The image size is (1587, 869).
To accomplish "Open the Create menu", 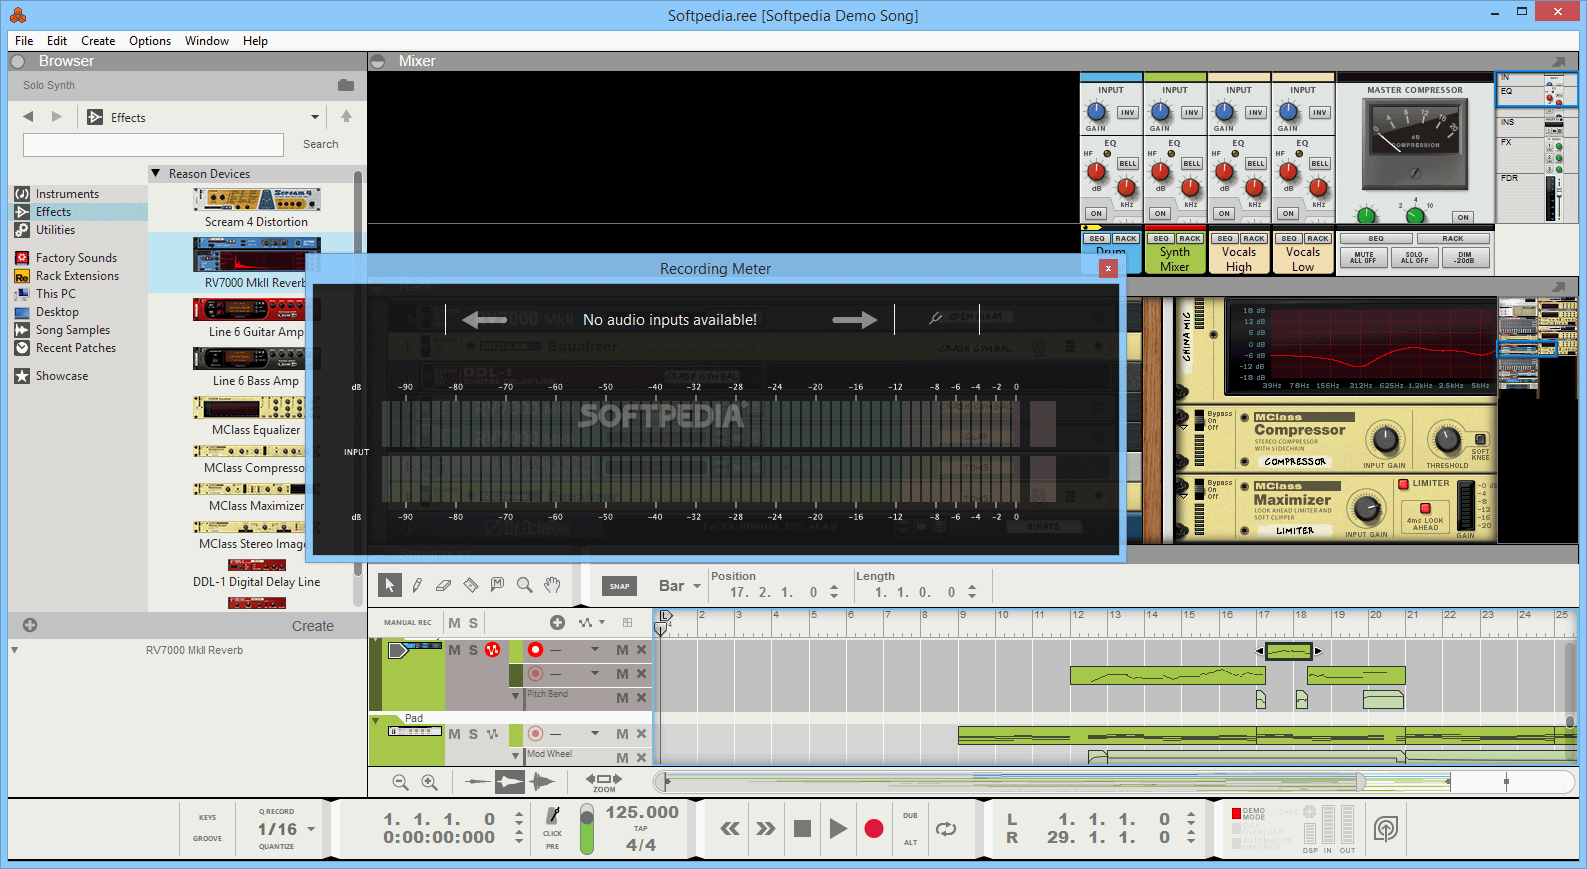I will [98, 41].
